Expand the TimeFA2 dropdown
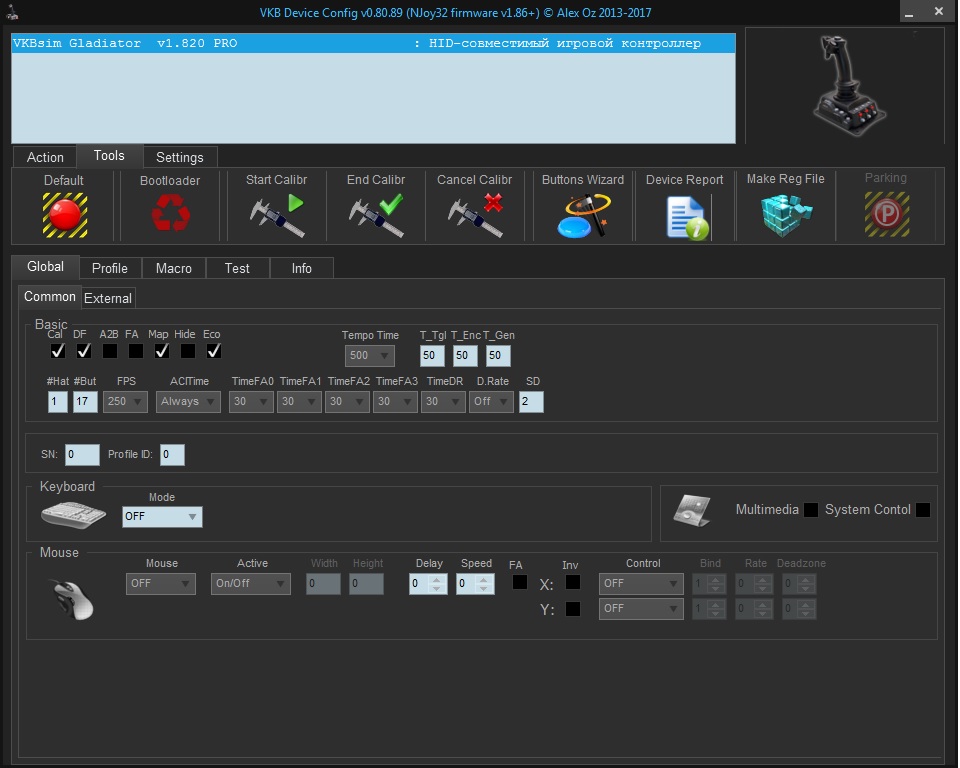This screenshot has height=768, width=960. pyautogui.click(x=347, y=402)
